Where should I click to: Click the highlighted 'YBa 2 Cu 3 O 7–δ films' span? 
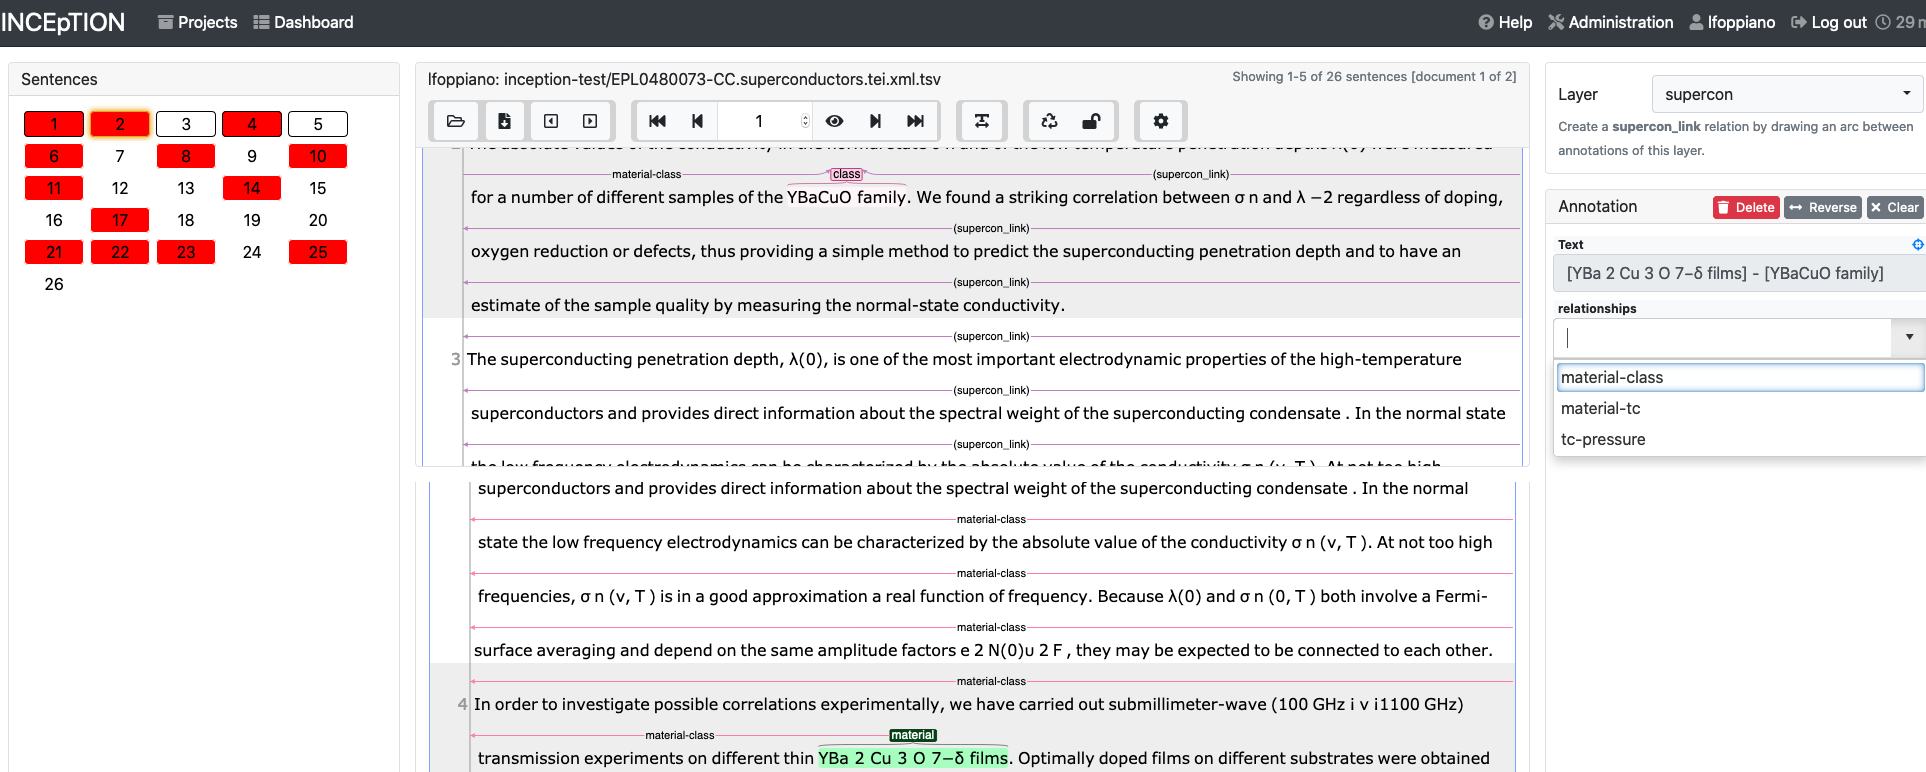coord(913,758)
